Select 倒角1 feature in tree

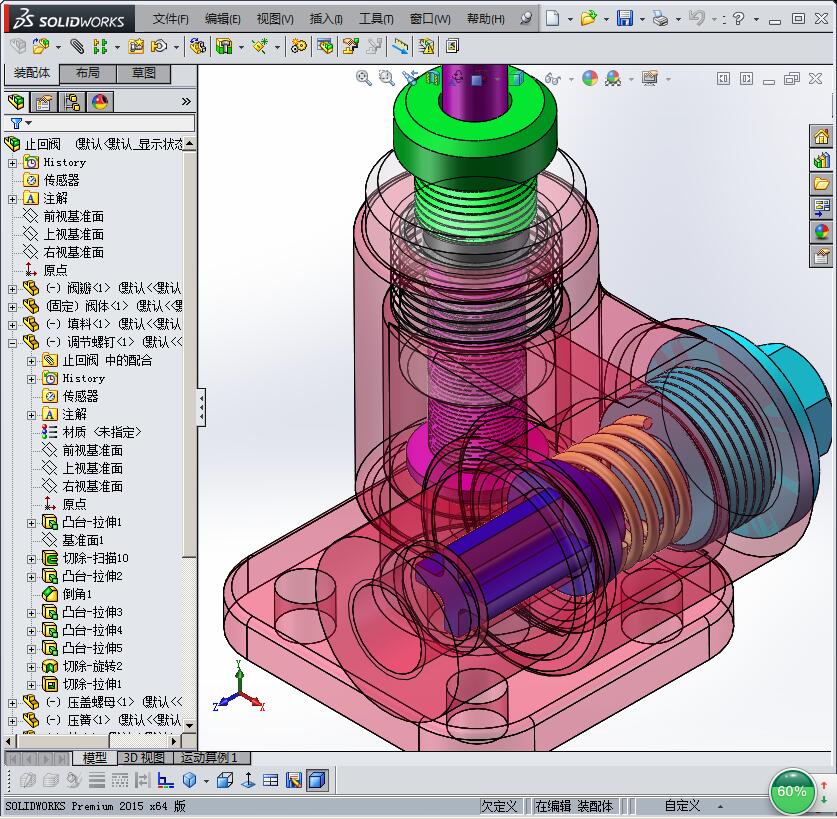[x=77, y=594]
